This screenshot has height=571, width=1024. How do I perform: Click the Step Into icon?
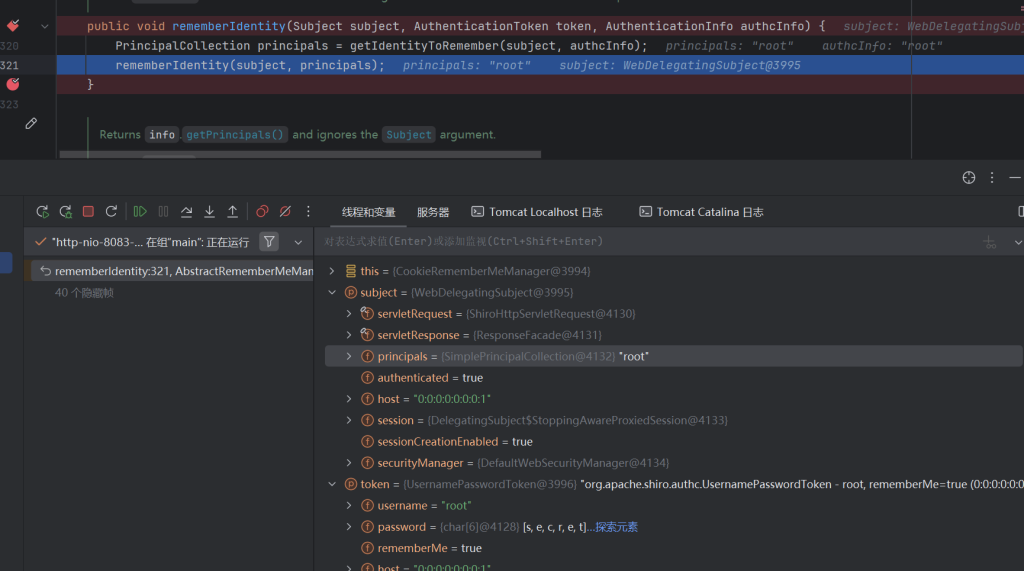pos(209,212)
